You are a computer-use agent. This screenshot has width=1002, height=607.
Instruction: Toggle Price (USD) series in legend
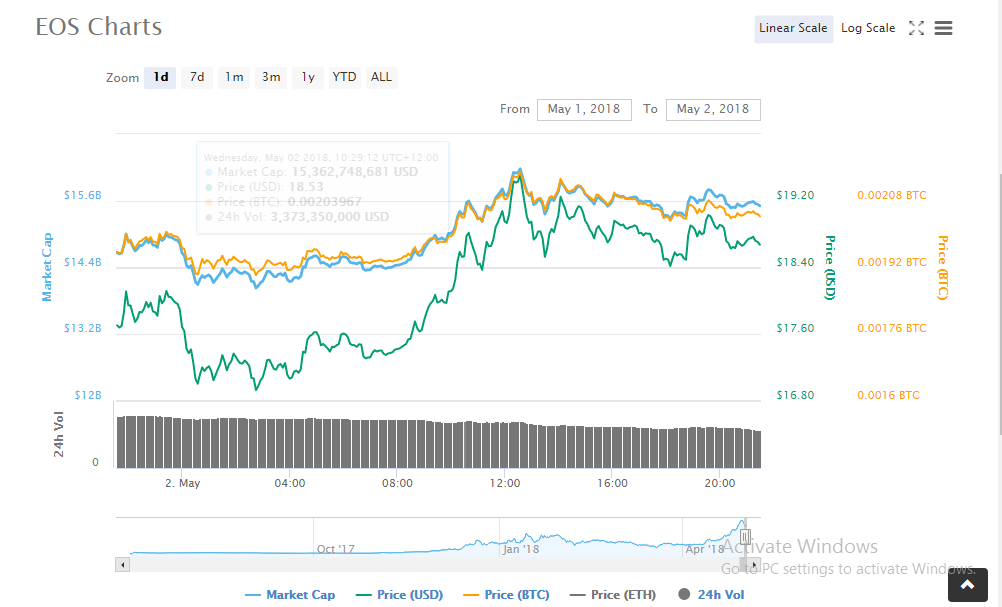399,595
